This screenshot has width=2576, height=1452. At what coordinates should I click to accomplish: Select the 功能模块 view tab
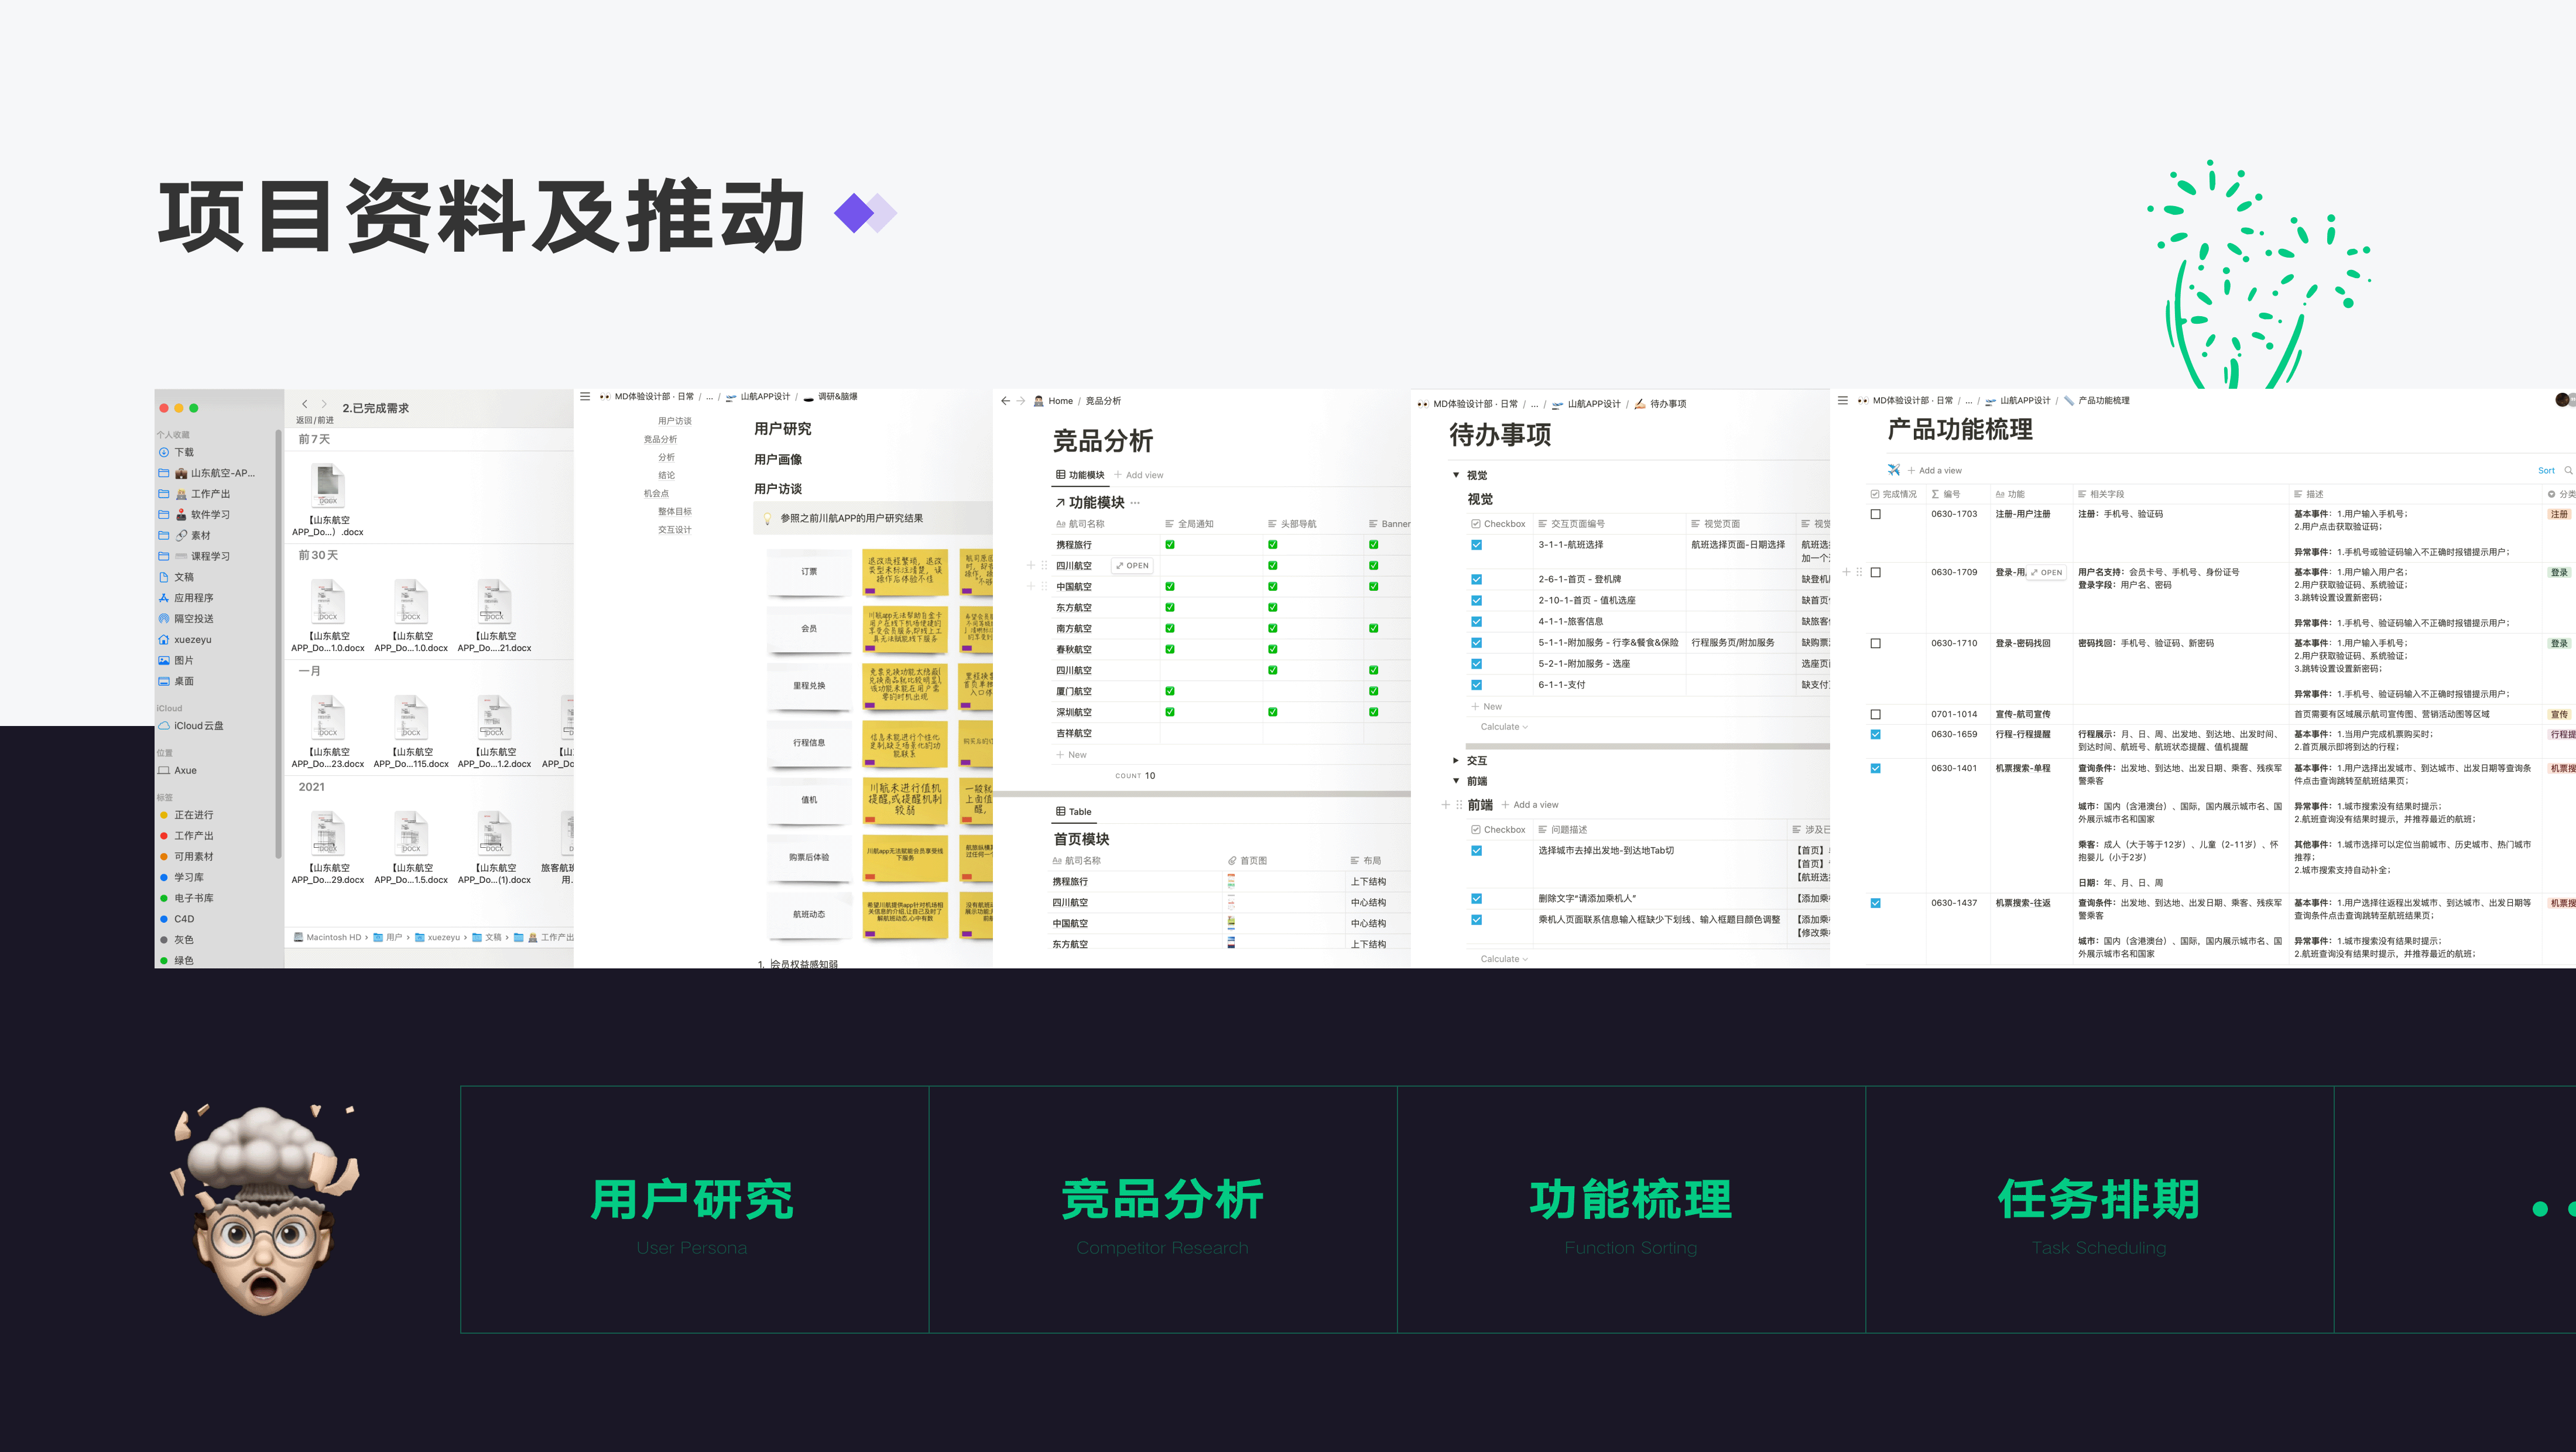point(1080,475)
